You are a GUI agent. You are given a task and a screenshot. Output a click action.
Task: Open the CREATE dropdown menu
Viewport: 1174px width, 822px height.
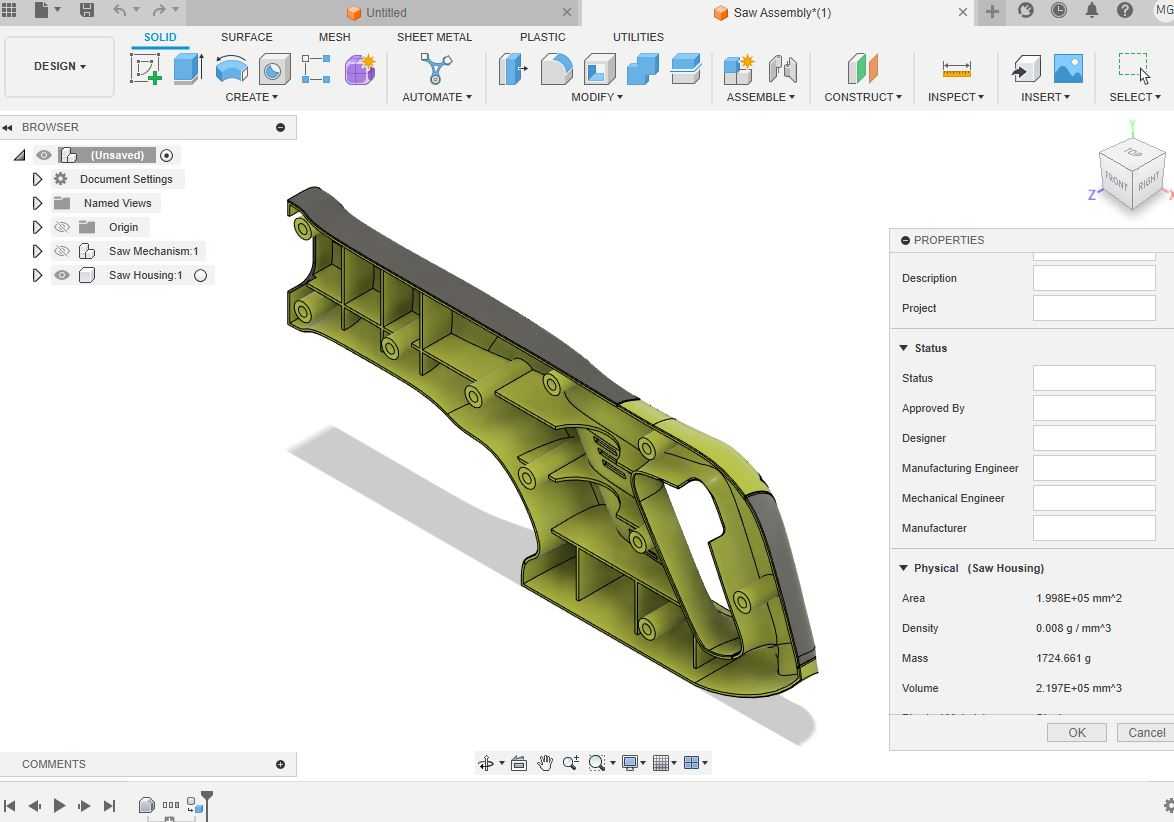tap(252, 97)
